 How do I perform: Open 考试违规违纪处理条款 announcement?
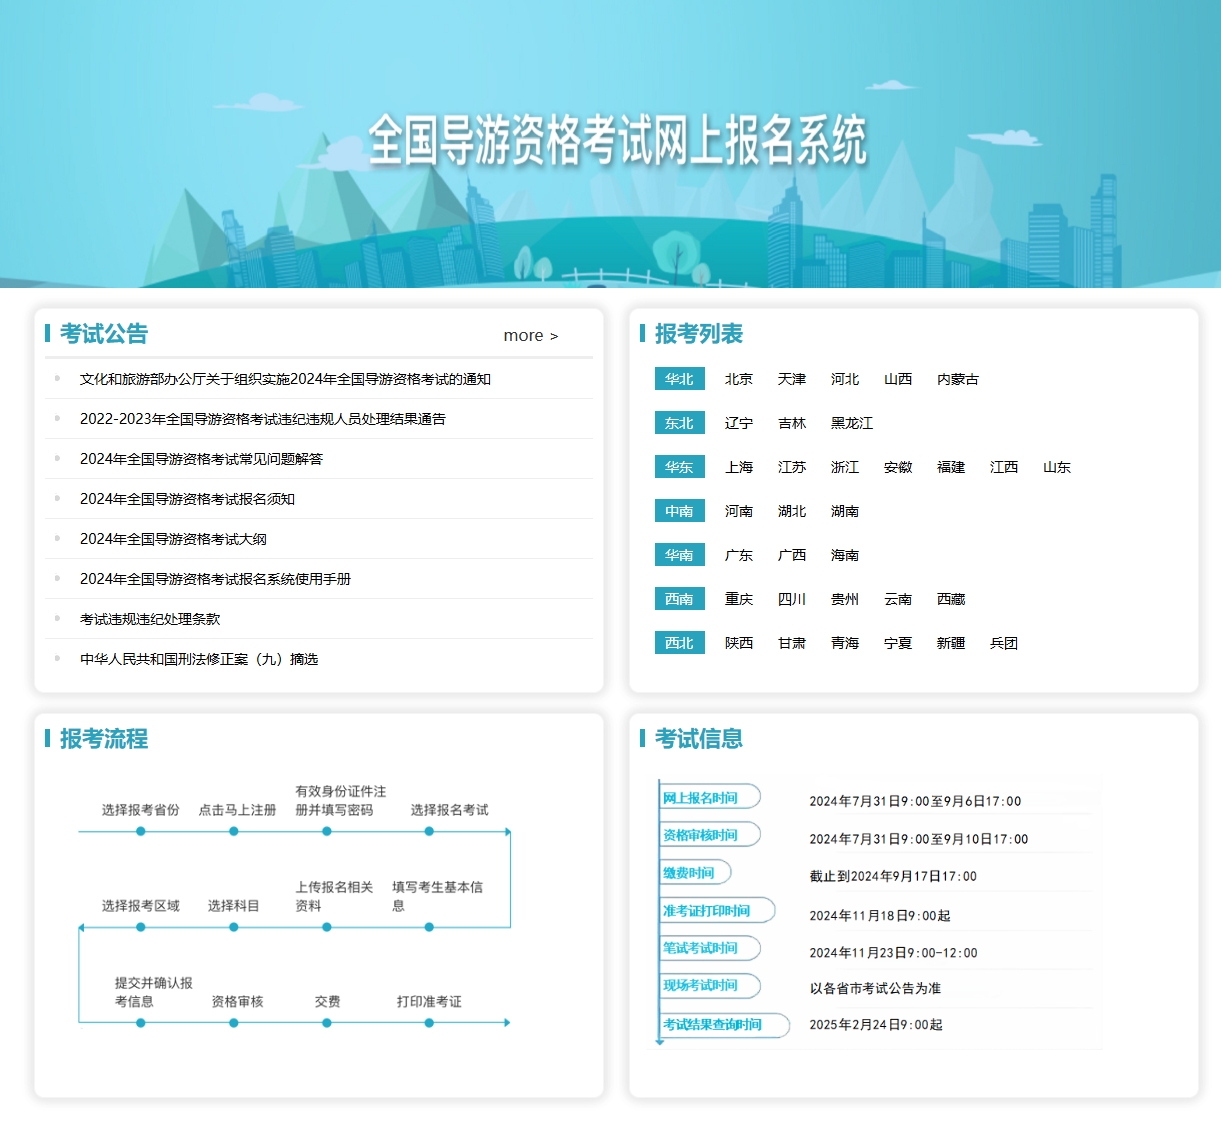150,619
